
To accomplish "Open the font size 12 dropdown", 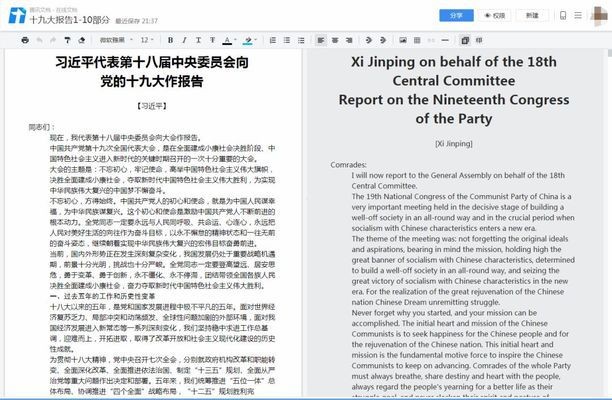I will tap(147, 40).
